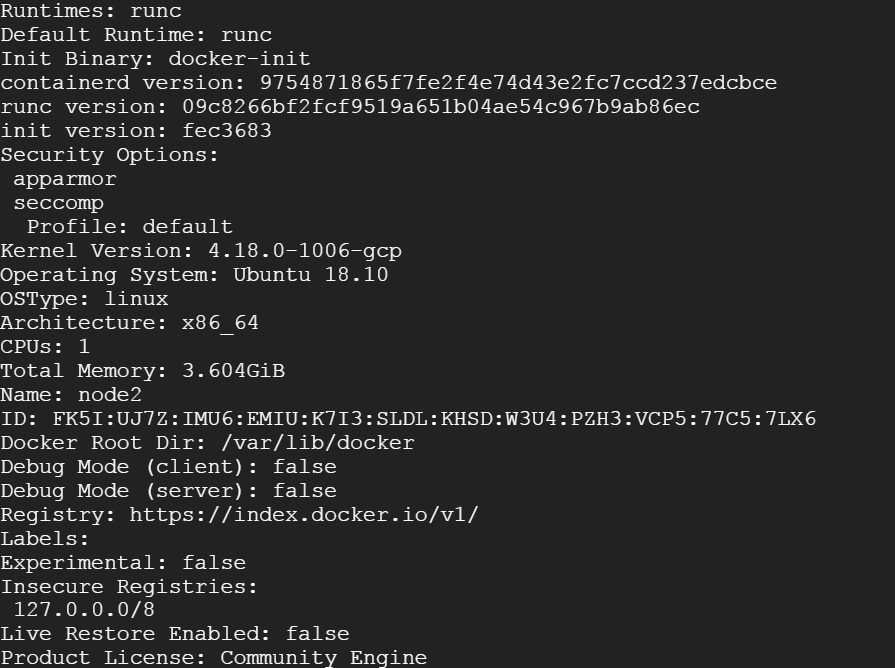Click the Profile: default line

click(130, 227)
